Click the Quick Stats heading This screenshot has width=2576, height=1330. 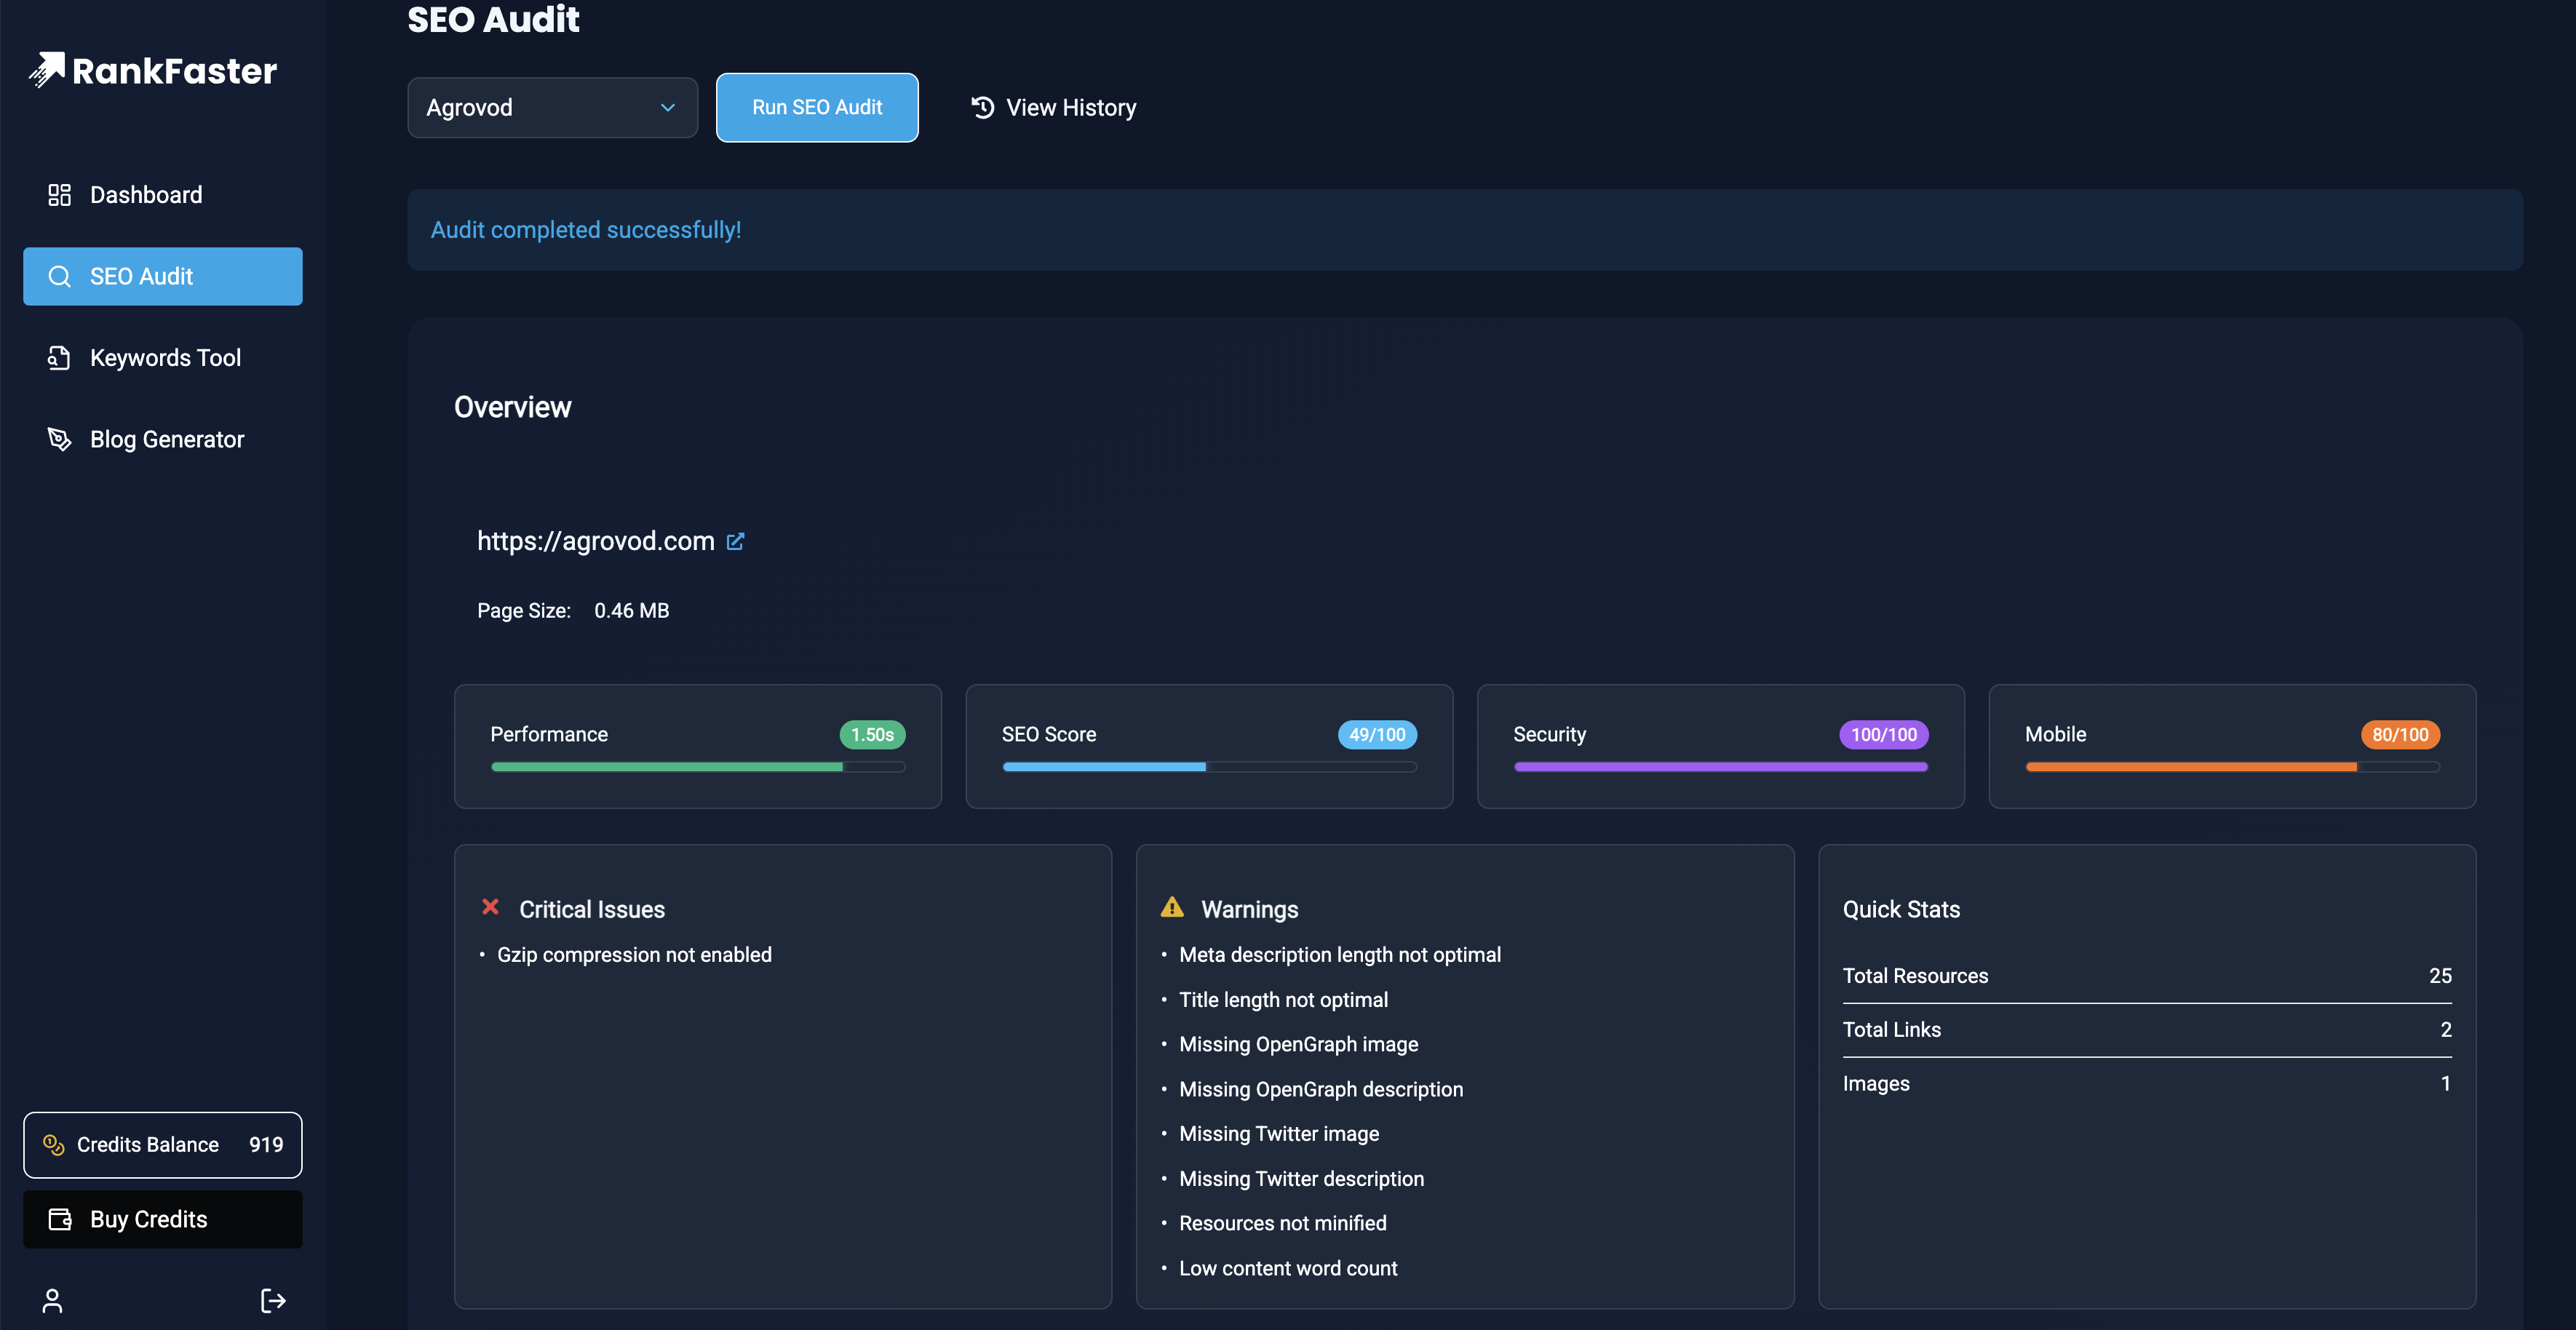click(1901, 909)
